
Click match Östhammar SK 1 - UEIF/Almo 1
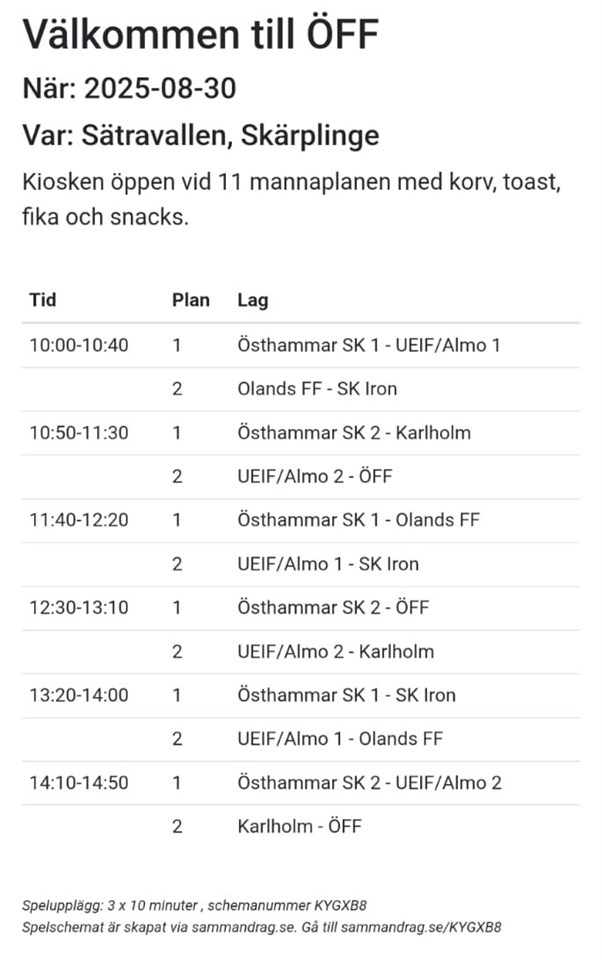pyautogui.click(x=369, y=345)
